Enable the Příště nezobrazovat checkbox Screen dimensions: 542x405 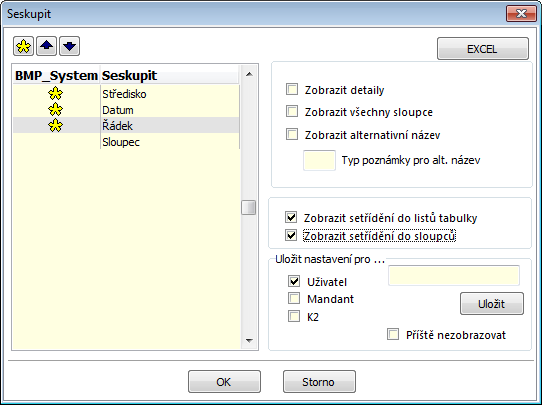[x=393, y=334]
